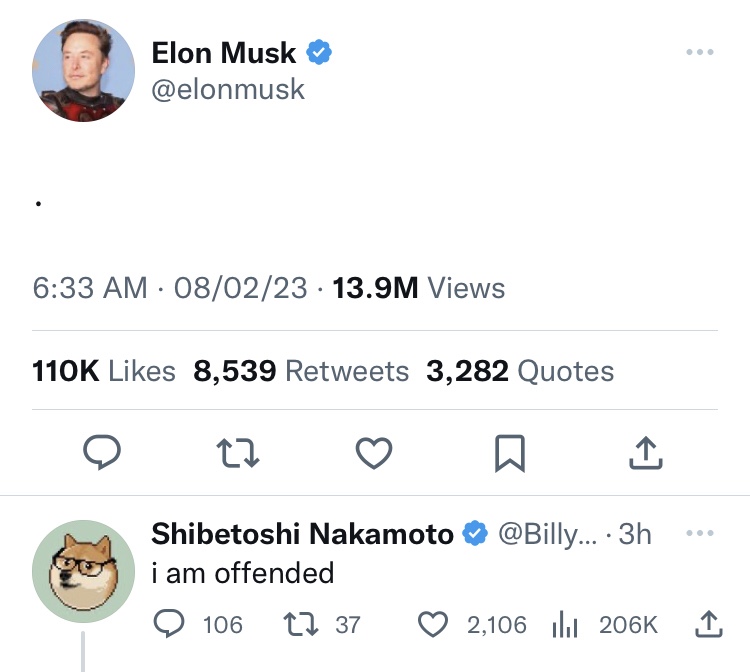Image resolution: width=750 pixels, height=672 pixels.
Task: Open Elon Musk's profile picture
Action: (x=84, y=70)
